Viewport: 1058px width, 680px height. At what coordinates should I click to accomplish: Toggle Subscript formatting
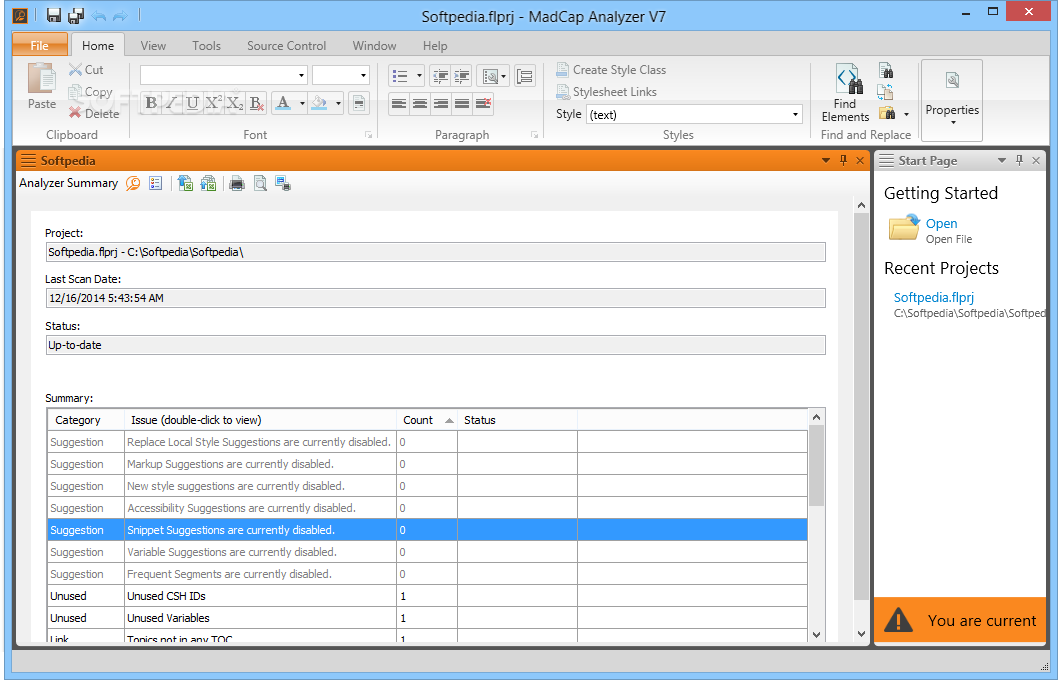pyautogui.click(x=234, y=103)
